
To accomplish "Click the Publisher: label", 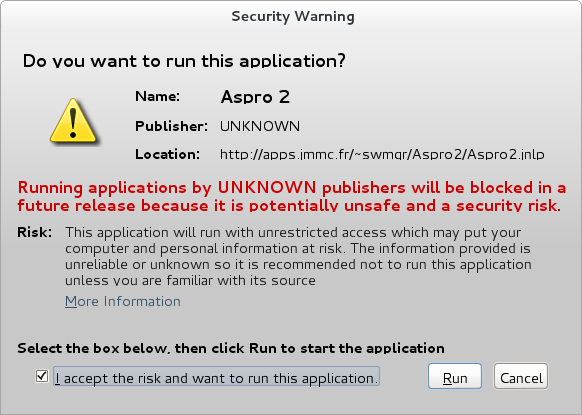I will click(x=171, y=127).
